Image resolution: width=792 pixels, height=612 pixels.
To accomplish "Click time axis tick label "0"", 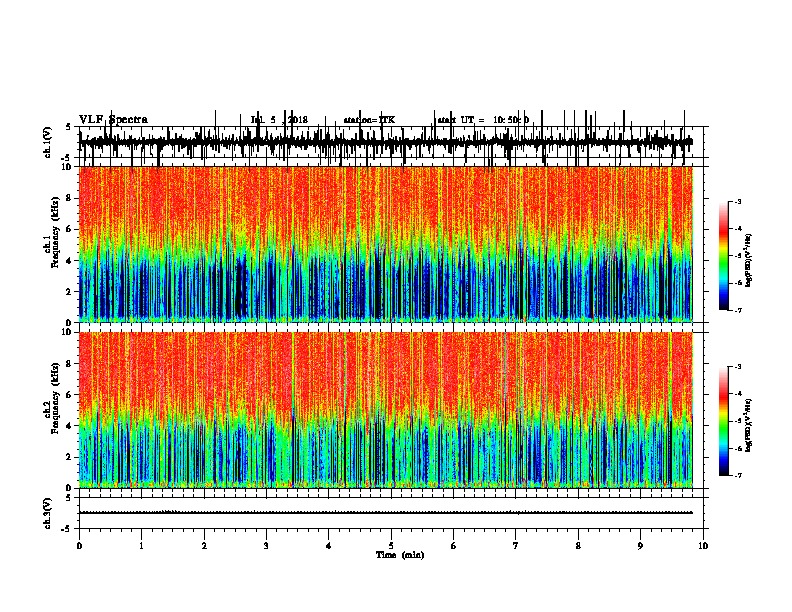I will [79, 546].
